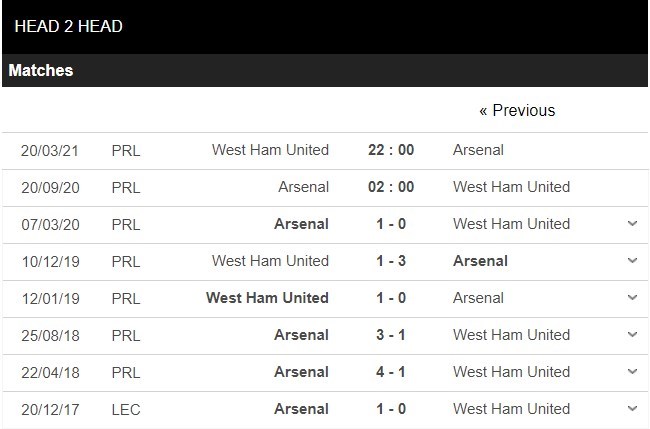Expand the 25/08/18 match row chevron
Screen dimensions: 650x429
click(632, 335)
